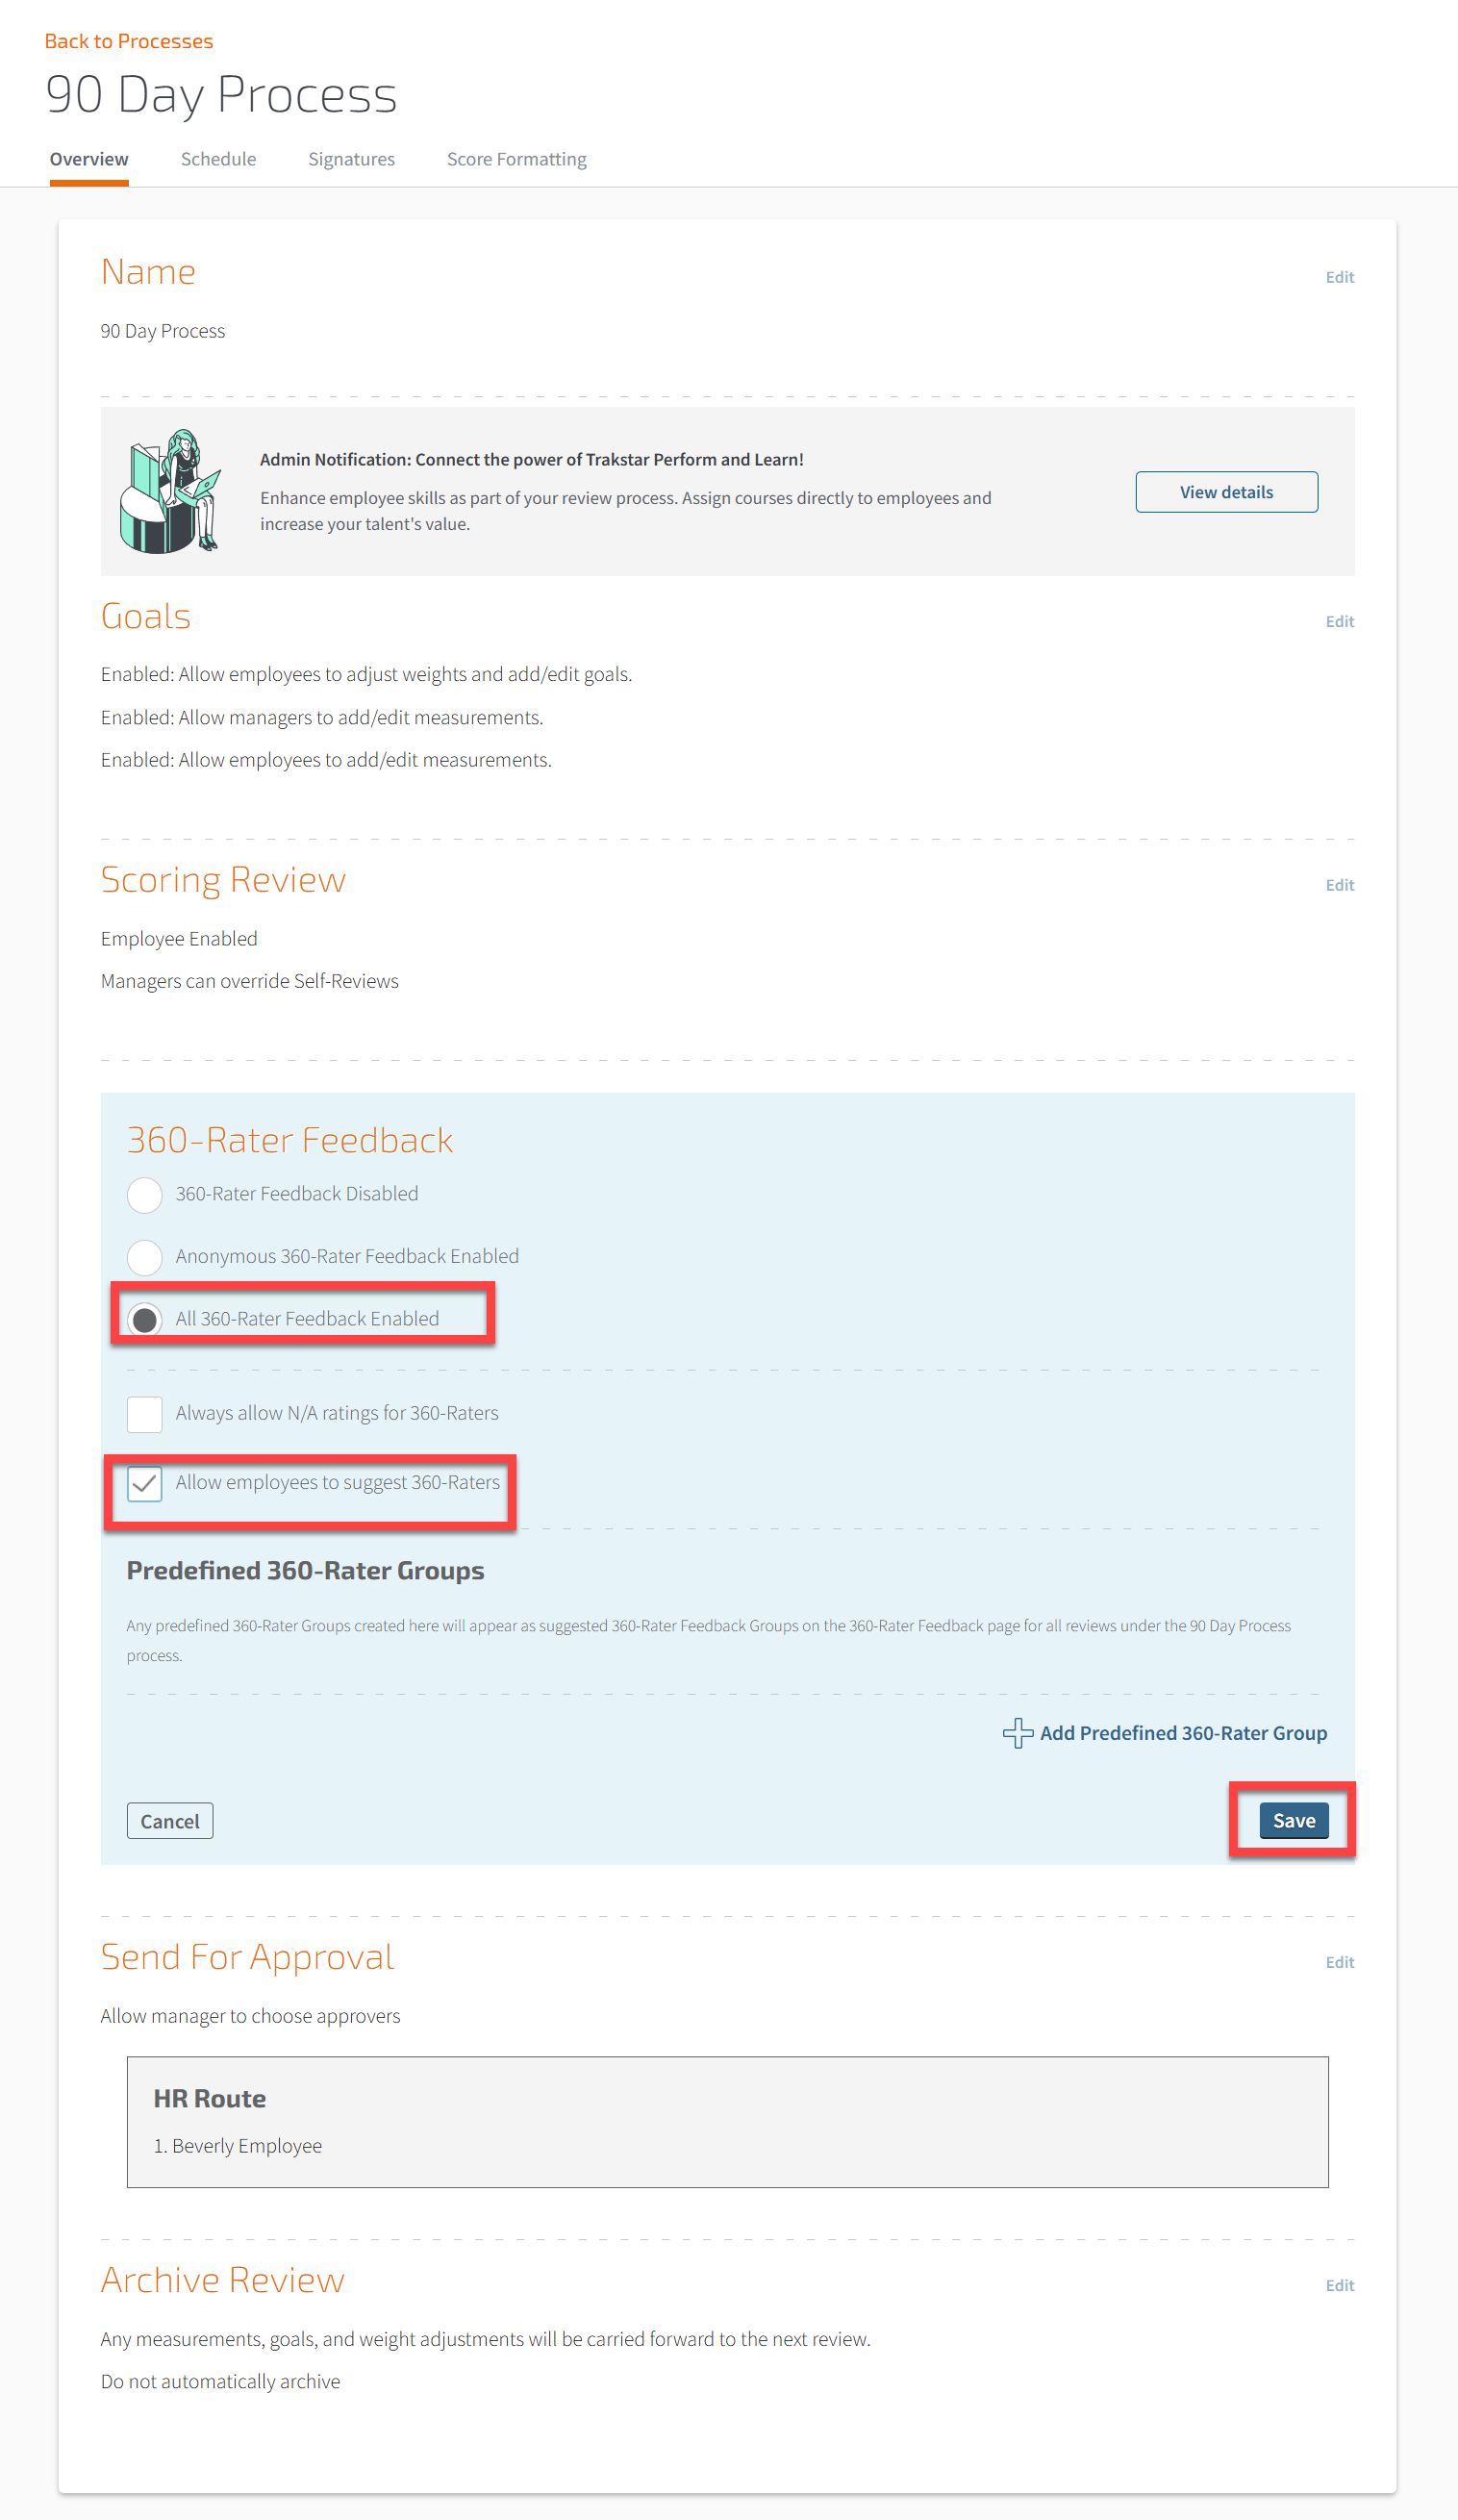Edit the Scoring Review section
Screen dimensions: 1458x2520
click(1339, 885)
